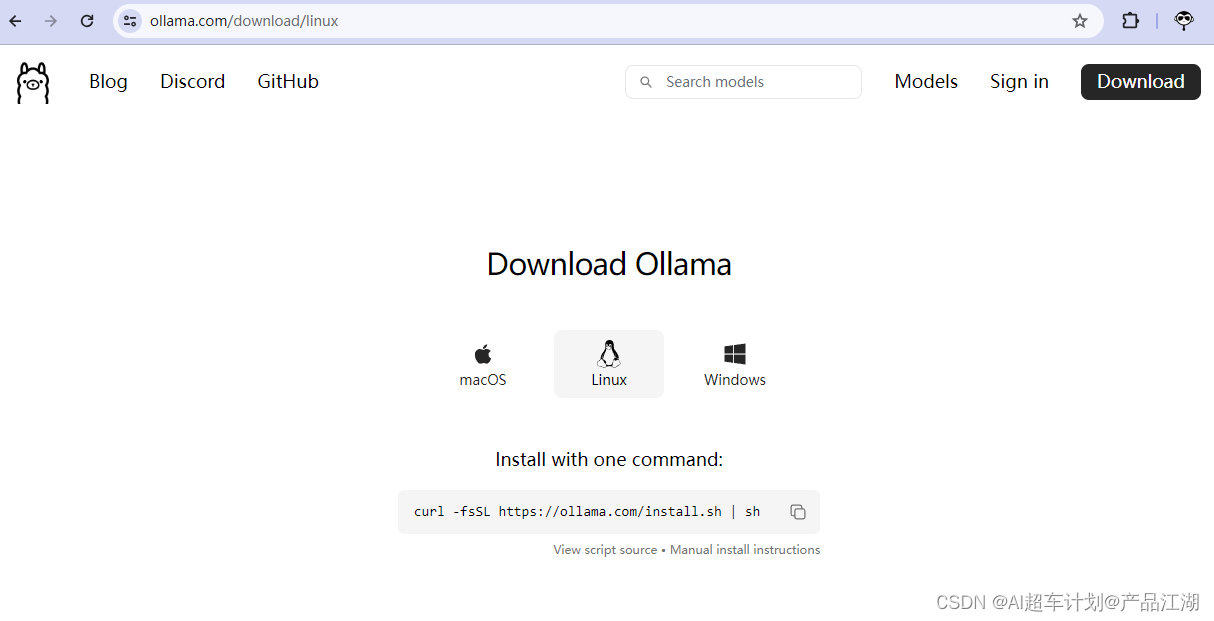Open site information icon in address bar
Screen dimensions: 1214x621
pos(130,21)
